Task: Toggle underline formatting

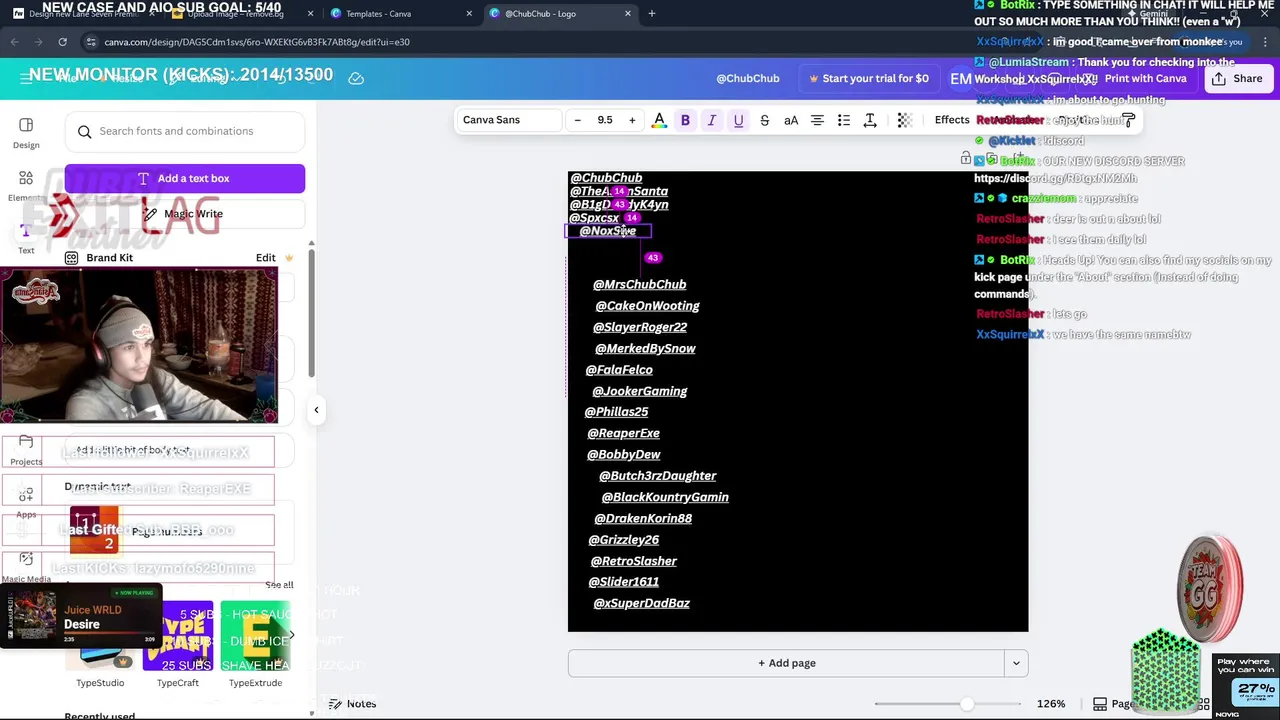Action: point(738,120)
